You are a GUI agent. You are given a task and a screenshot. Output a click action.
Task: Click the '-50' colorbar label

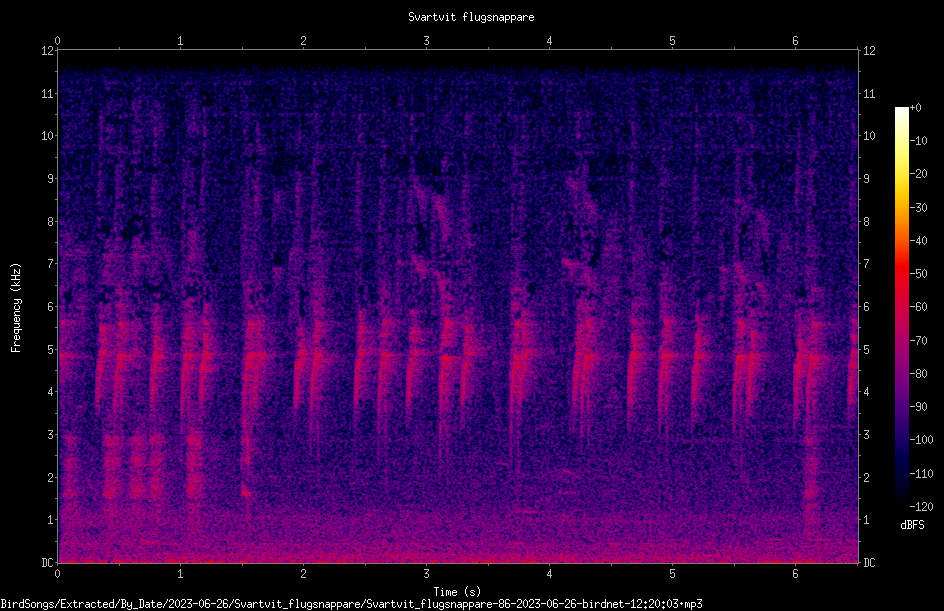(918, 274)
